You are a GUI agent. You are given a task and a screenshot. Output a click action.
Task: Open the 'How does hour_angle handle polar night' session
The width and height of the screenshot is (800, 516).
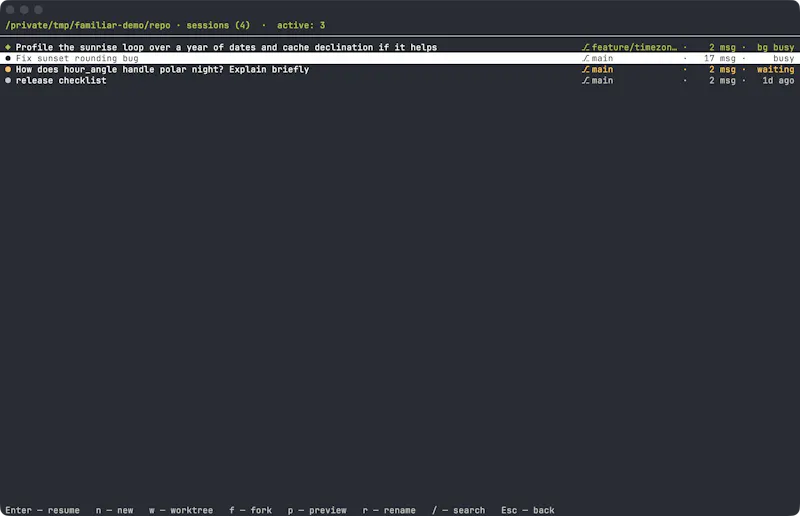pyautogui.click(x=400, y=69)
